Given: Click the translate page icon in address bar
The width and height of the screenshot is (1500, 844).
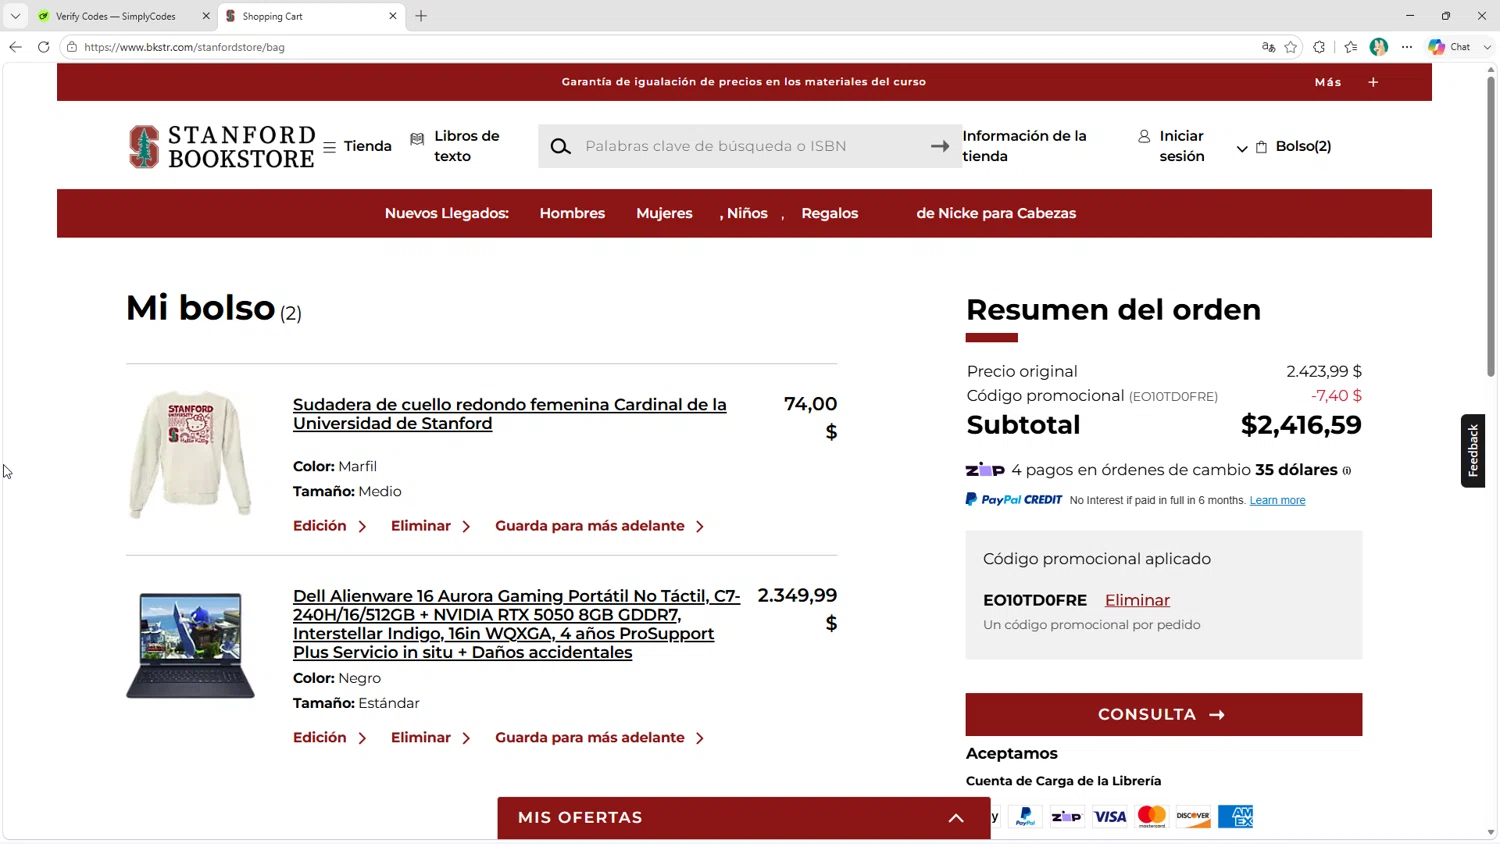Looking at the screenshot, I should [1268, 47].
